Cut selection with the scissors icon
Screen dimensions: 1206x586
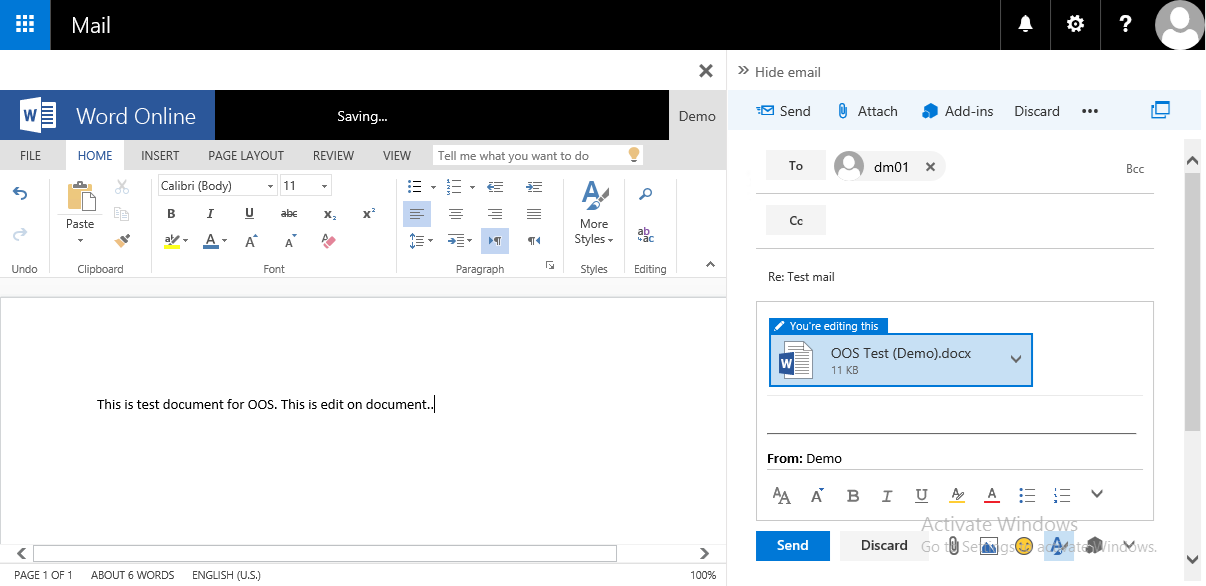tap(122, 187)
